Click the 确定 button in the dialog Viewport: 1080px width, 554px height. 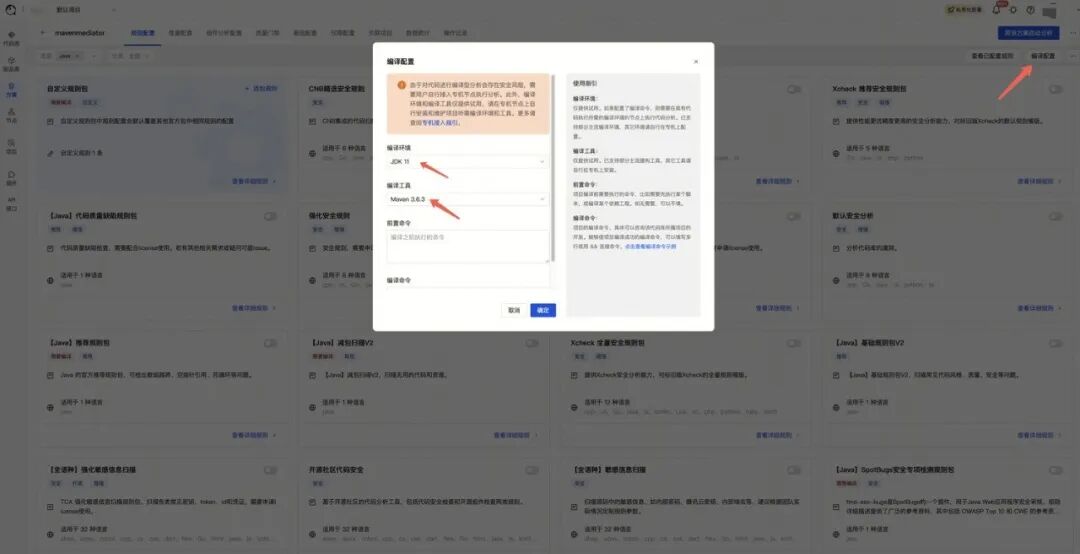click(543, 310)
